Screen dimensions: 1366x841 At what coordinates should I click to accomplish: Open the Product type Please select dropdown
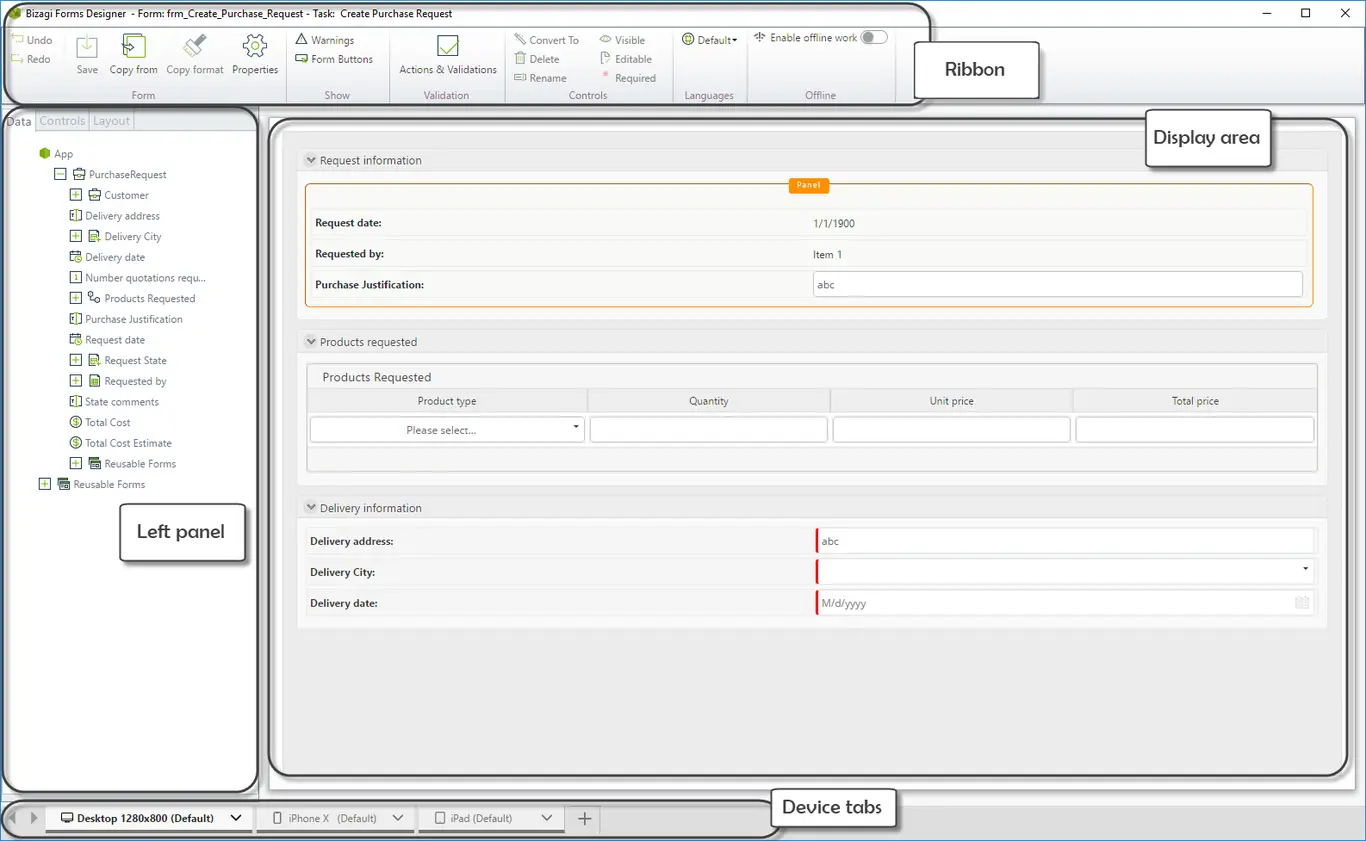pos(447,430)
